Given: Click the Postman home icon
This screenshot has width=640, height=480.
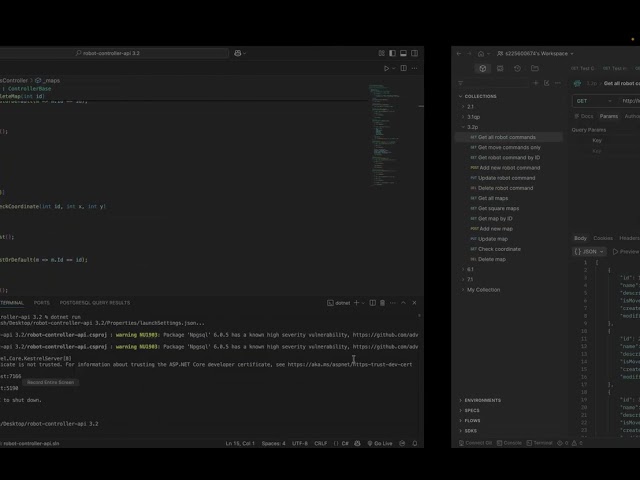Looking at the screenshot, I should [481, 53].
